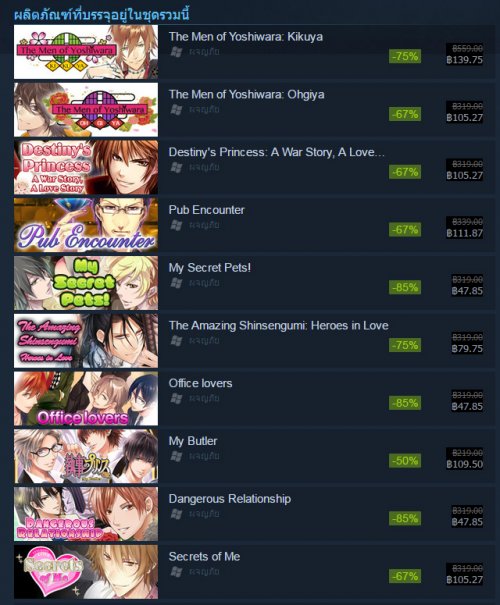The width and height of the screenshot is (500, 605).
Task: Open The Men of Yoshiwara: Ohgiya title link
Action: pos(247,95)
